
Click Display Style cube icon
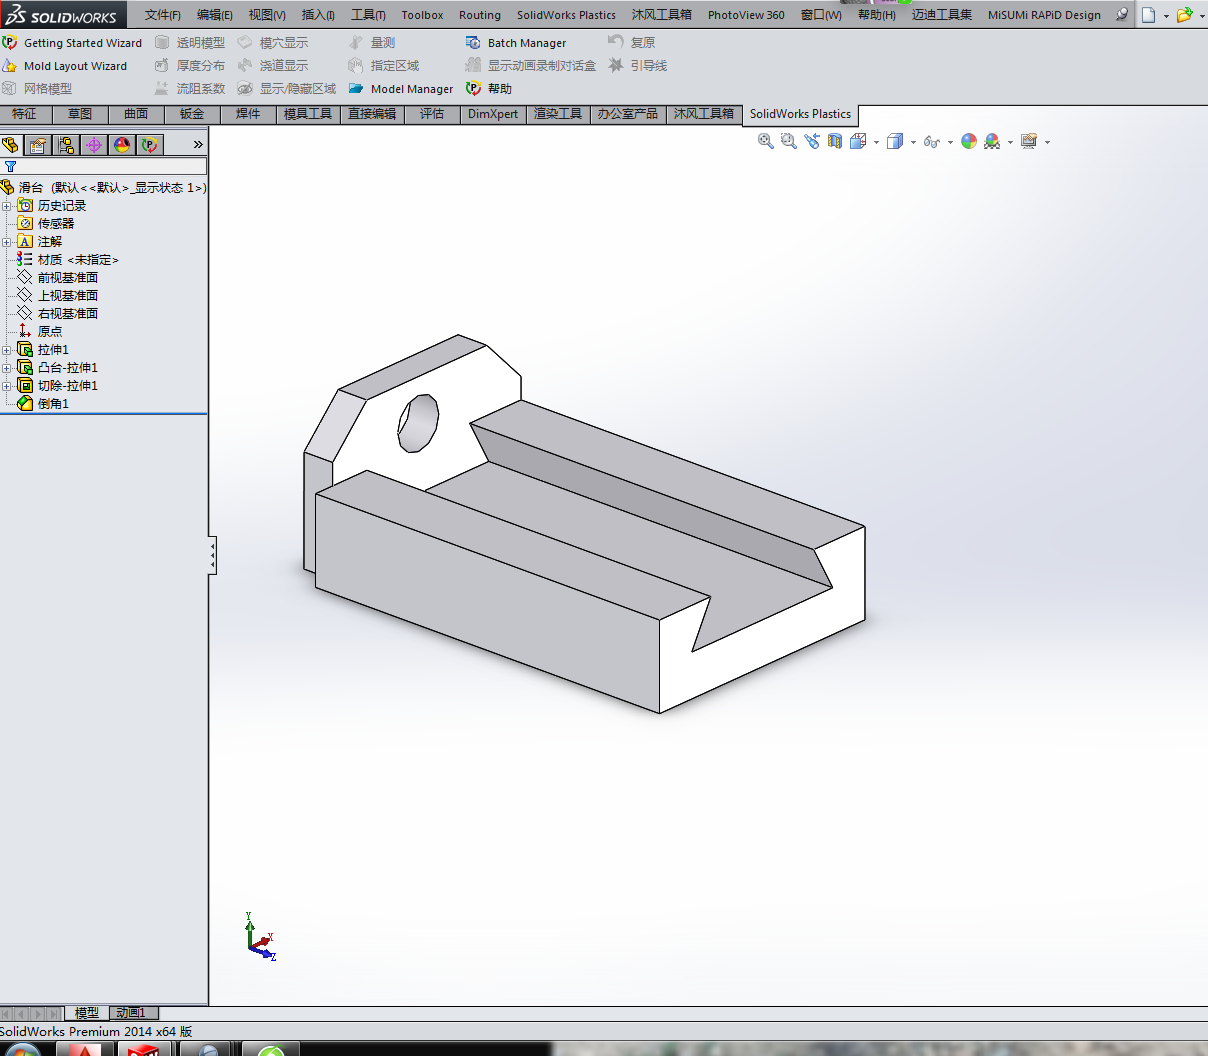(895, 141)
